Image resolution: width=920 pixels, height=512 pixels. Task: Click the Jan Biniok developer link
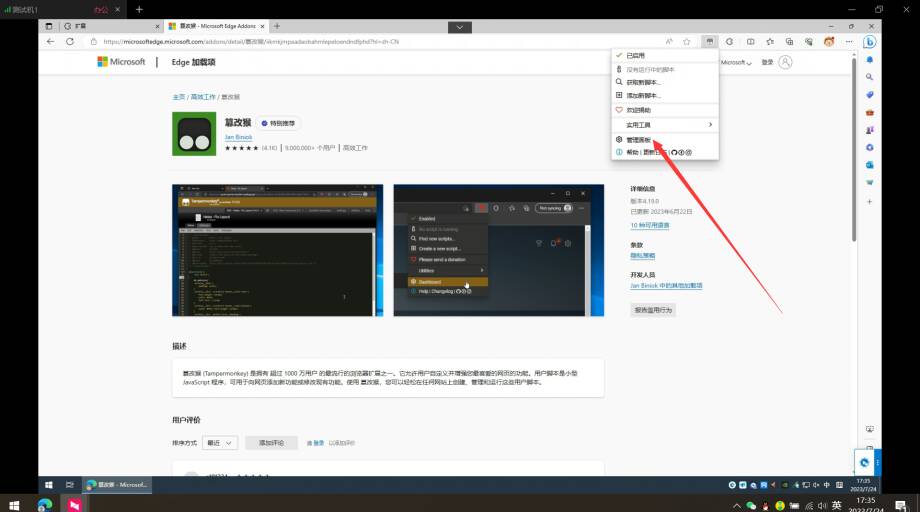tap(238, 137)
